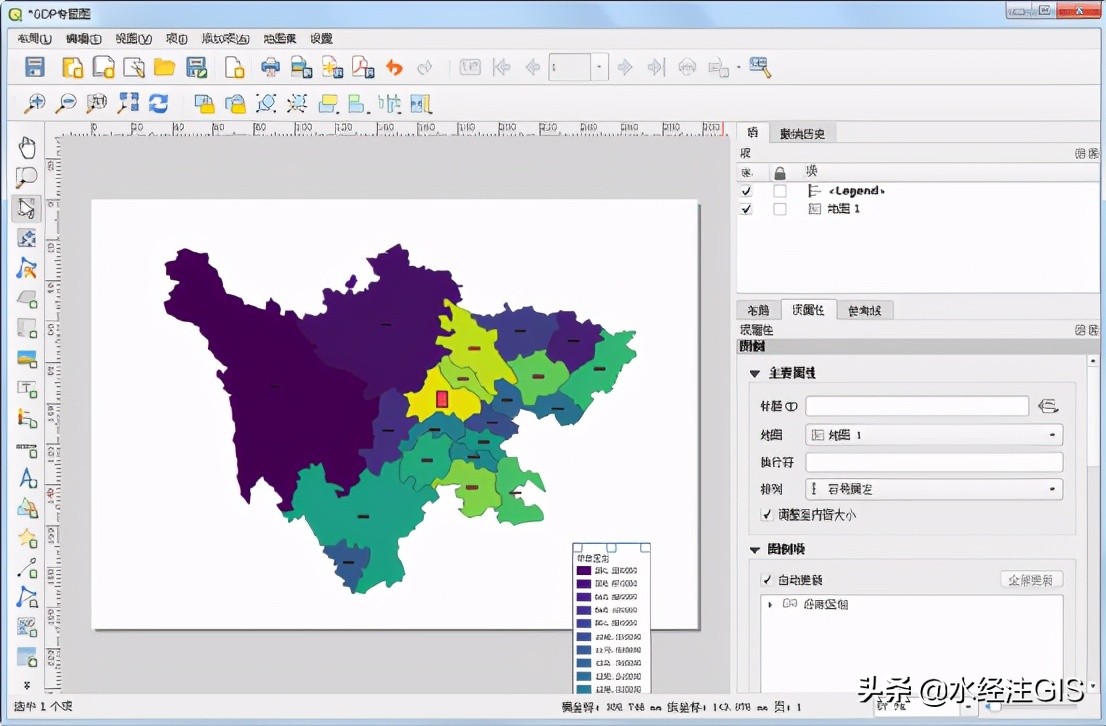The width and height of the screenshot is (1106, 726).
Task: Click the Export as PDF icon
Action: (363, 67)
